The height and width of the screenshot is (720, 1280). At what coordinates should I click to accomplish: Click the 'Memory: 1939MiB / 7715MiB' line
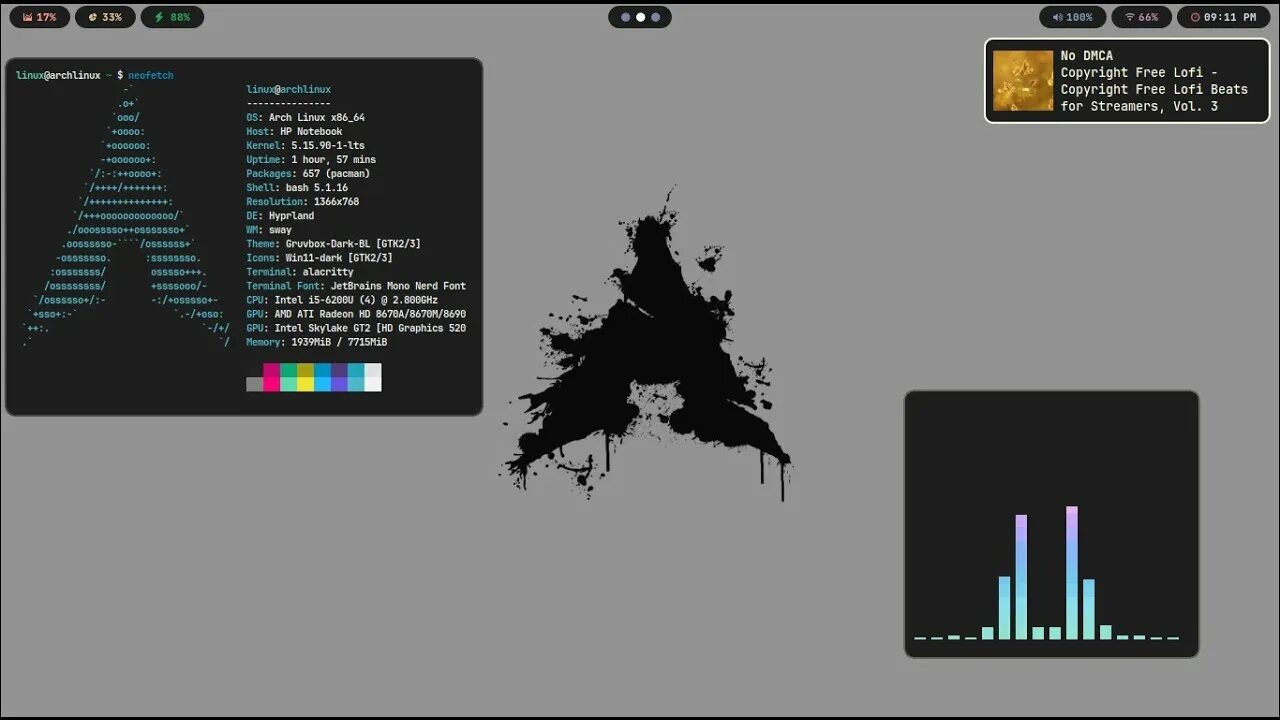316,341
